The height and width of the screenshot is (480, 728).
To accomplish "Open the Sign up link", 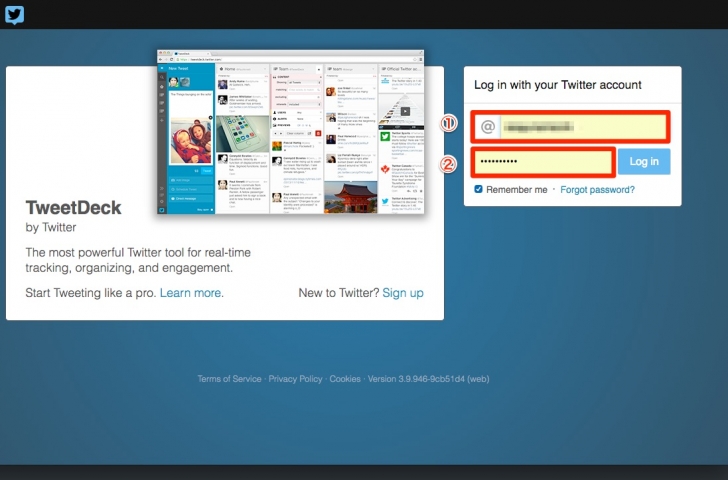I will pyautogui.click(x=403, y=293).
